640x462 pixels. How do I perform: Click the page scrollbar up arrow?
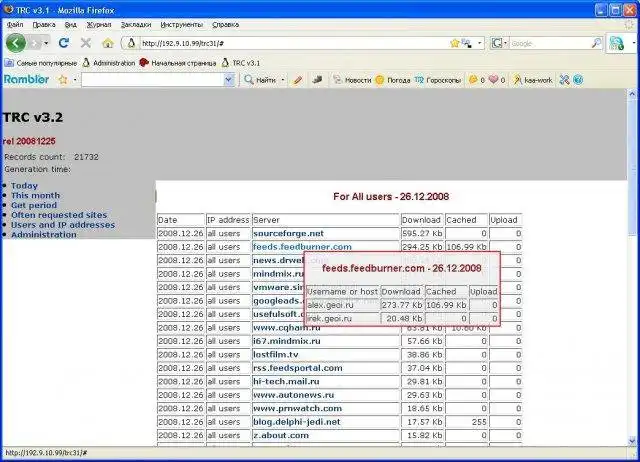click(632, 94)
